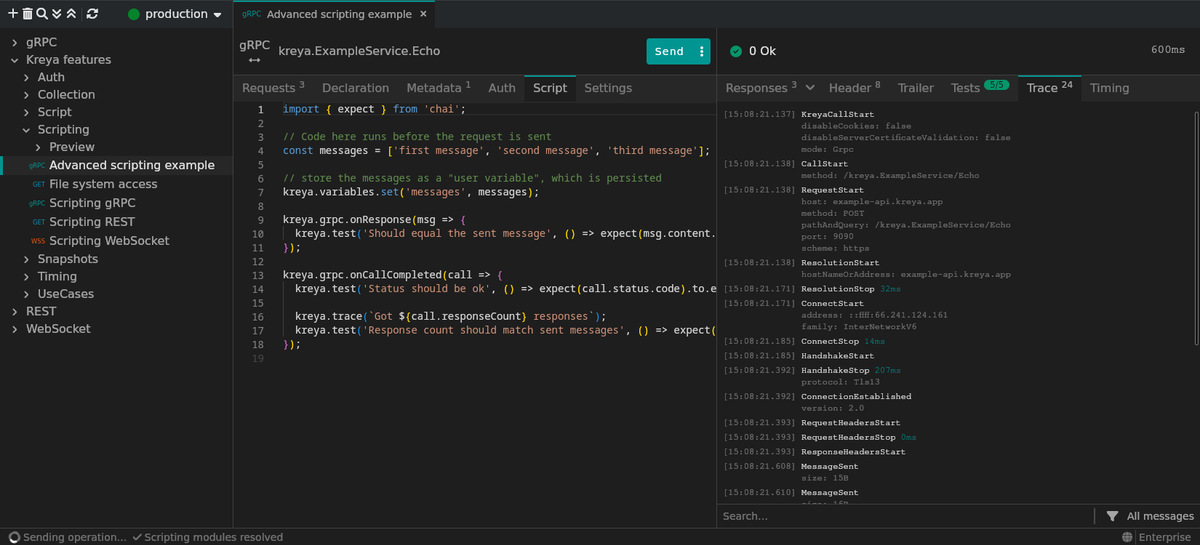This screenshot has width=1200, height=545.
Task: Click the filter funnel icon for messages
Action: point(1112,516)
